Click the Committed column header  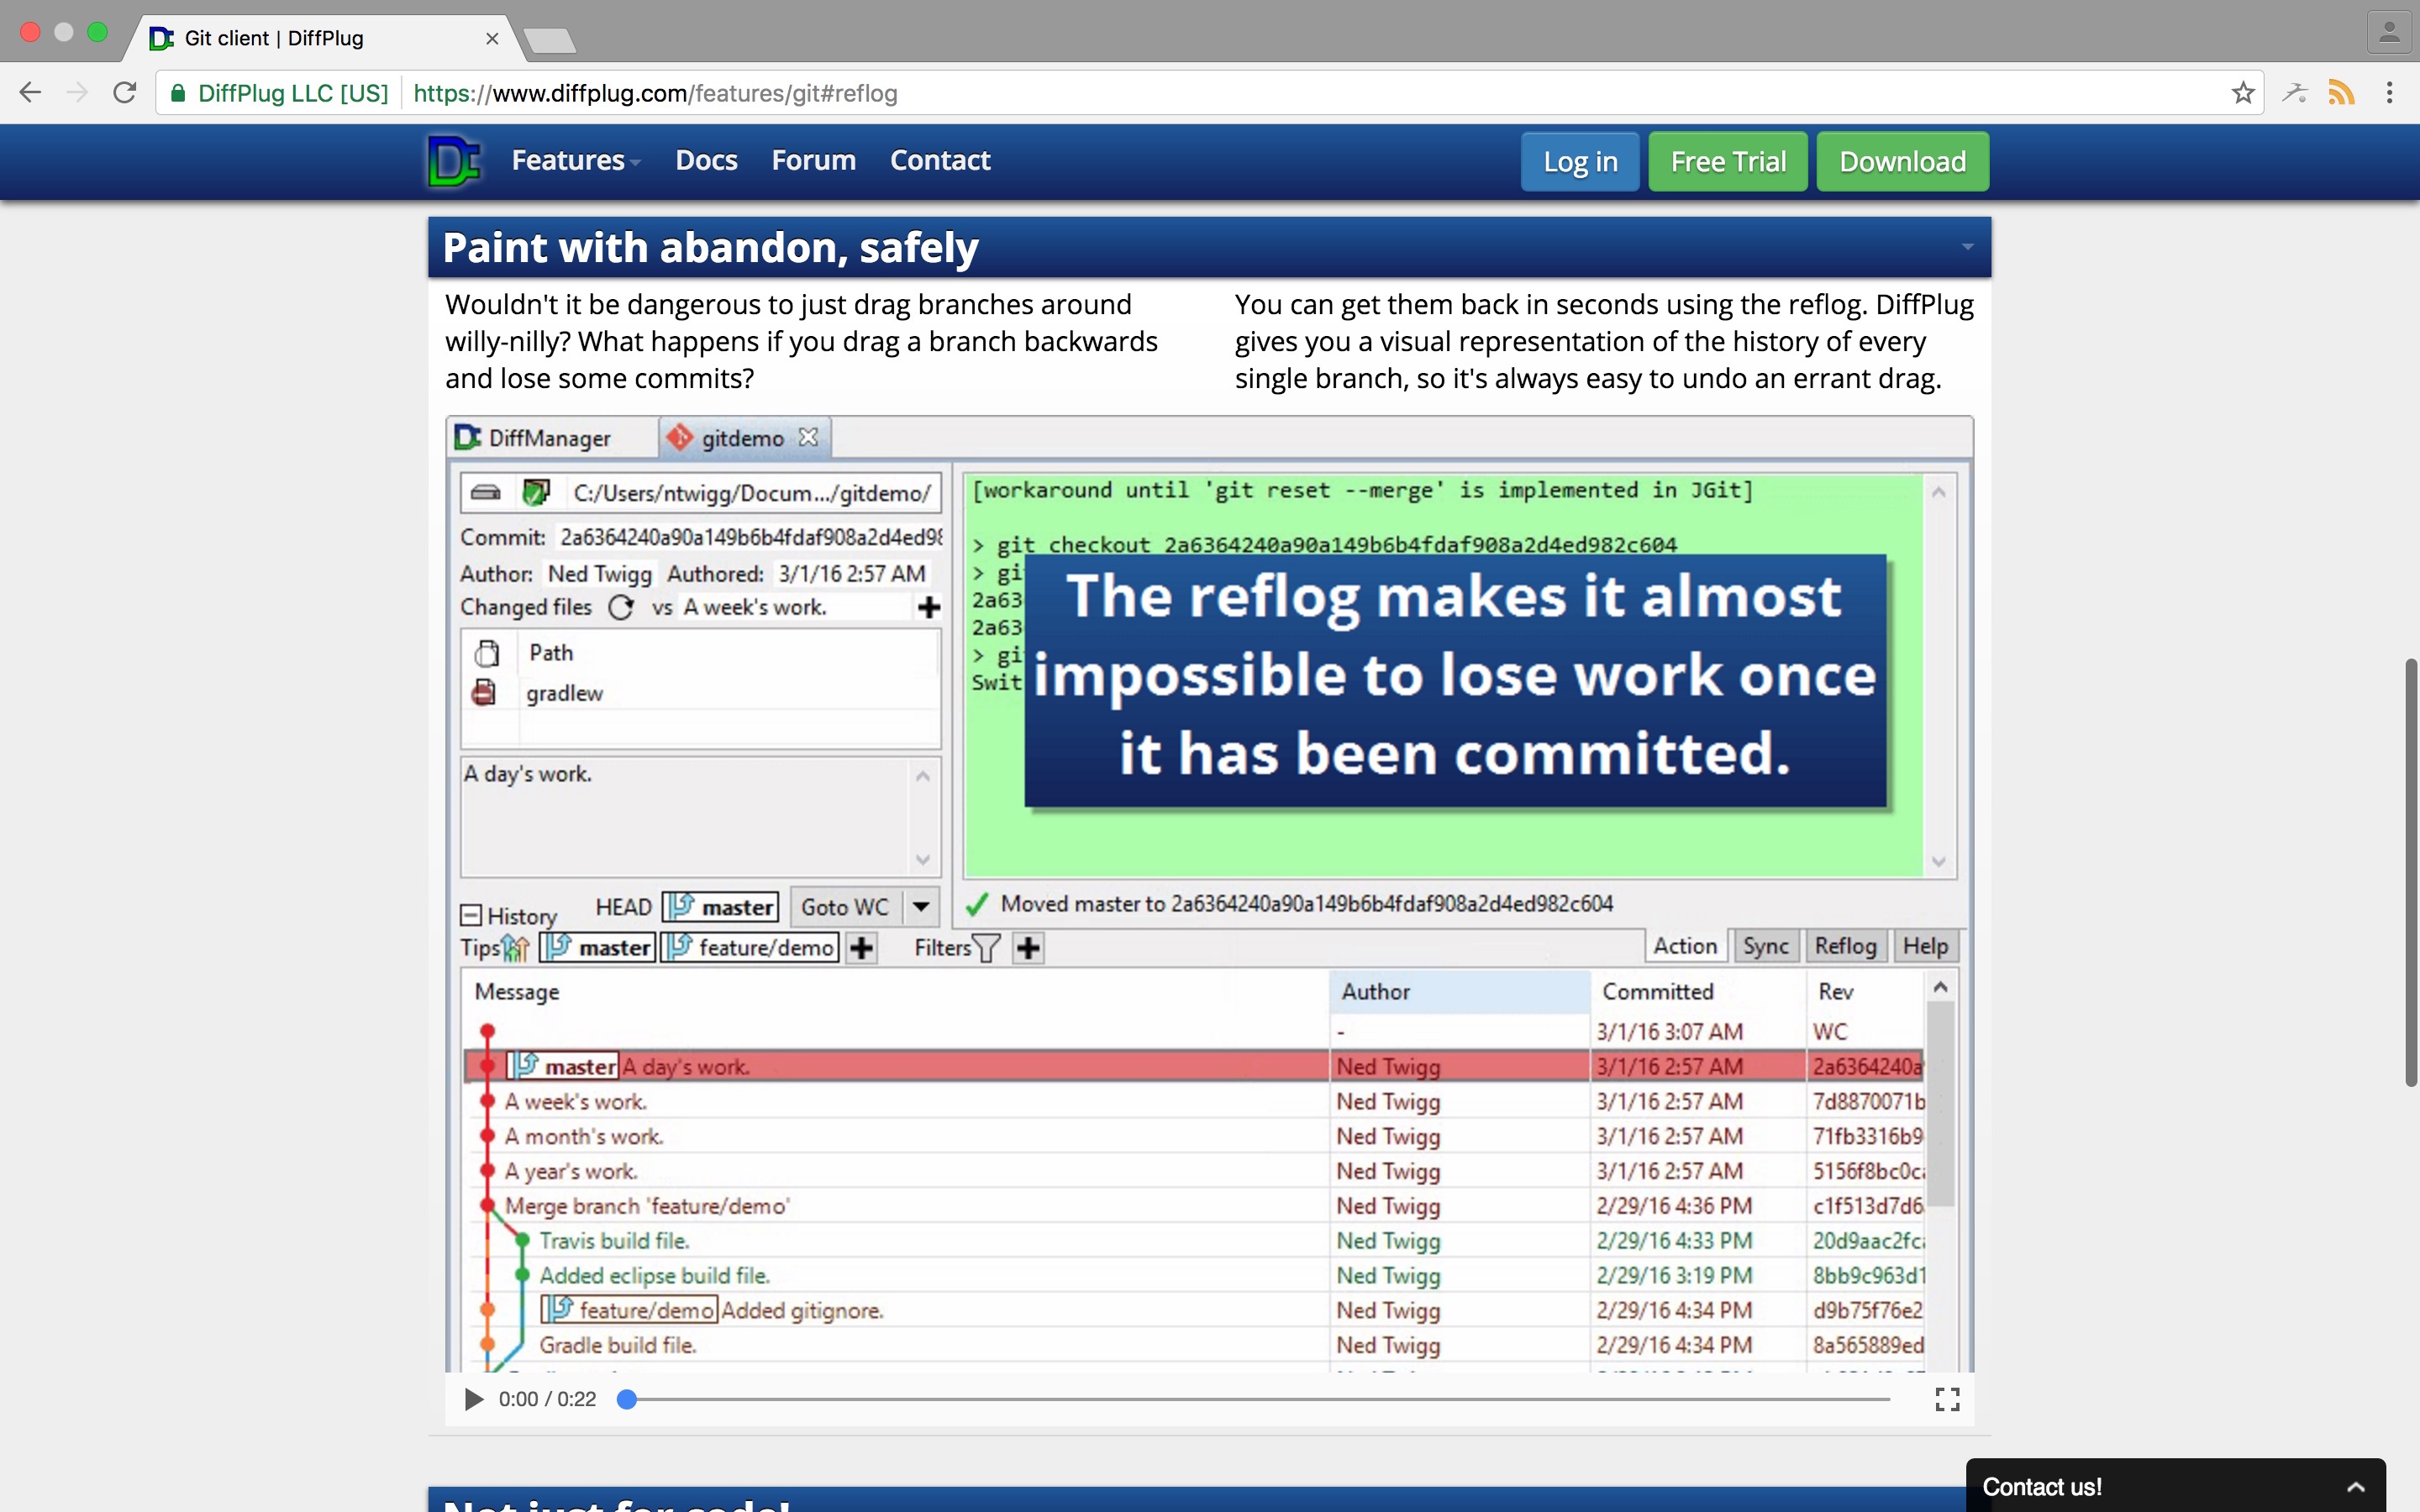(x=1698, y=991)
